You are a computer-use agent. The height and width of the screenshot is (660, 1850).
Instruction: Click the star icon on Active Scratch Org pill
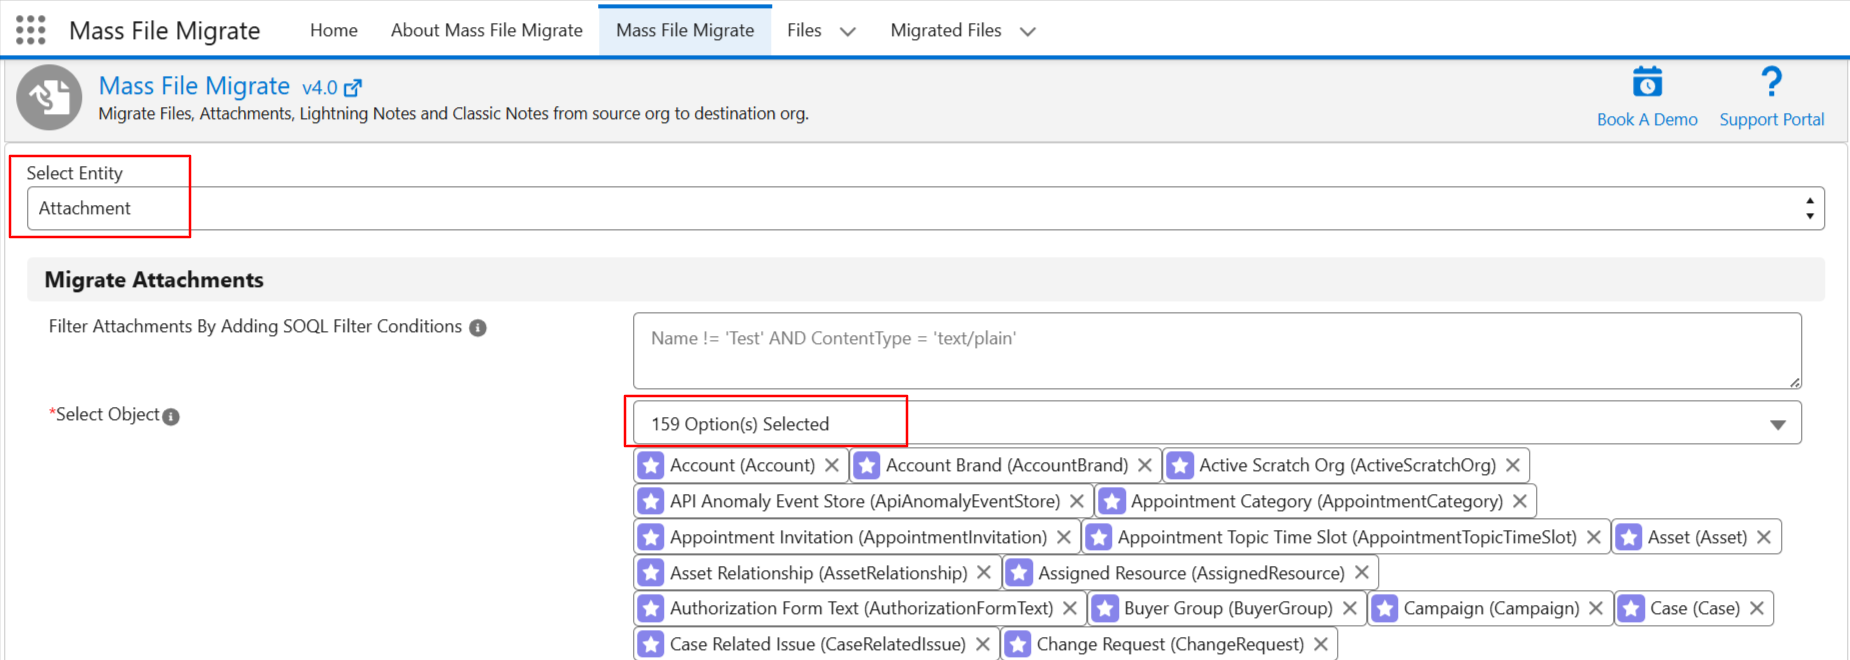point(1180,465)
